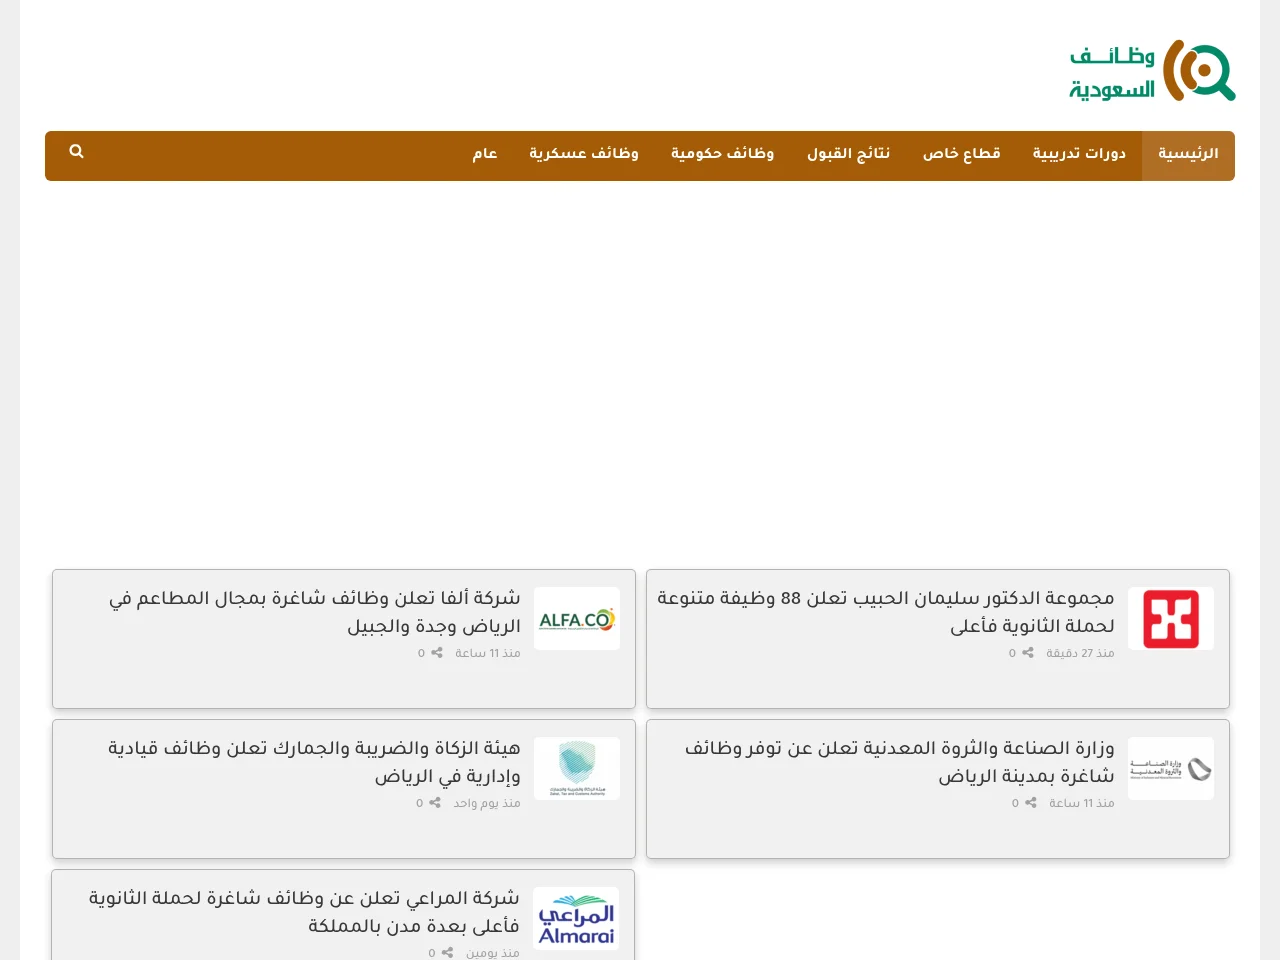This screenshot has width=1280, height=960.
Task: Click share icon under Alfa company post
Action: tap(437, 653)
